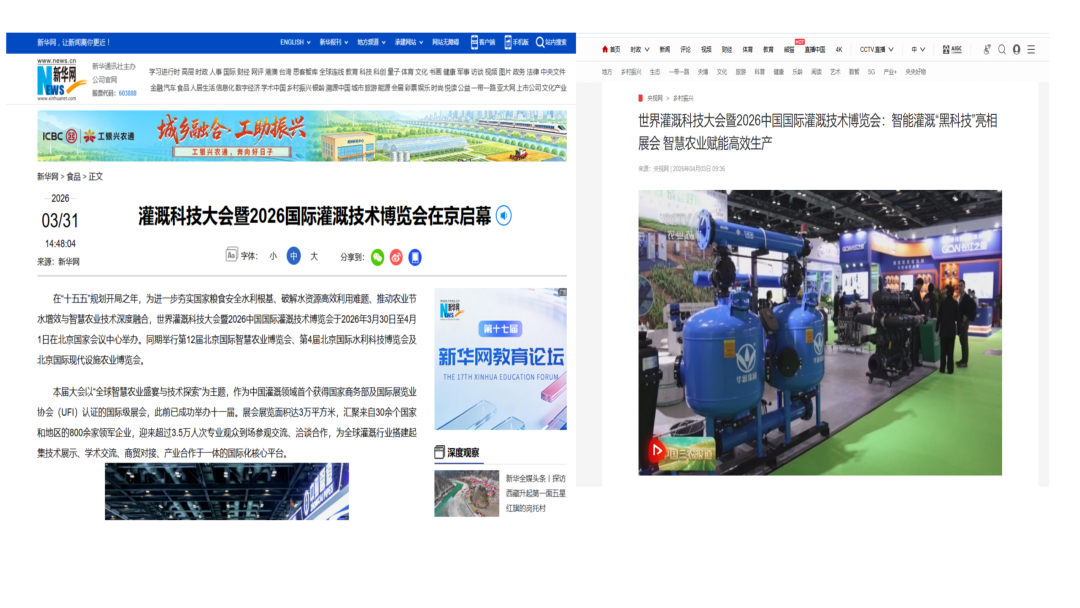Open 中央文件 in Xinhua navigation

pyautogui.click(x=553, y=72)
